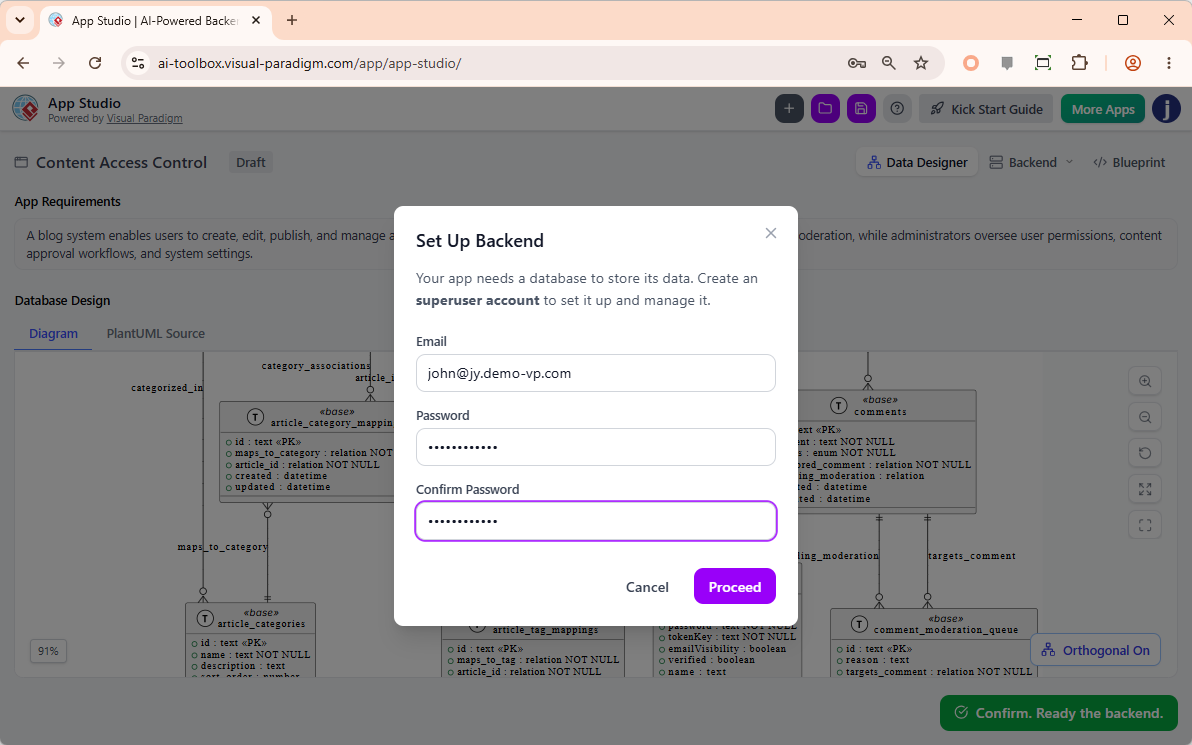
Task: Open password manager key icon
Action: tap(857, 63)
